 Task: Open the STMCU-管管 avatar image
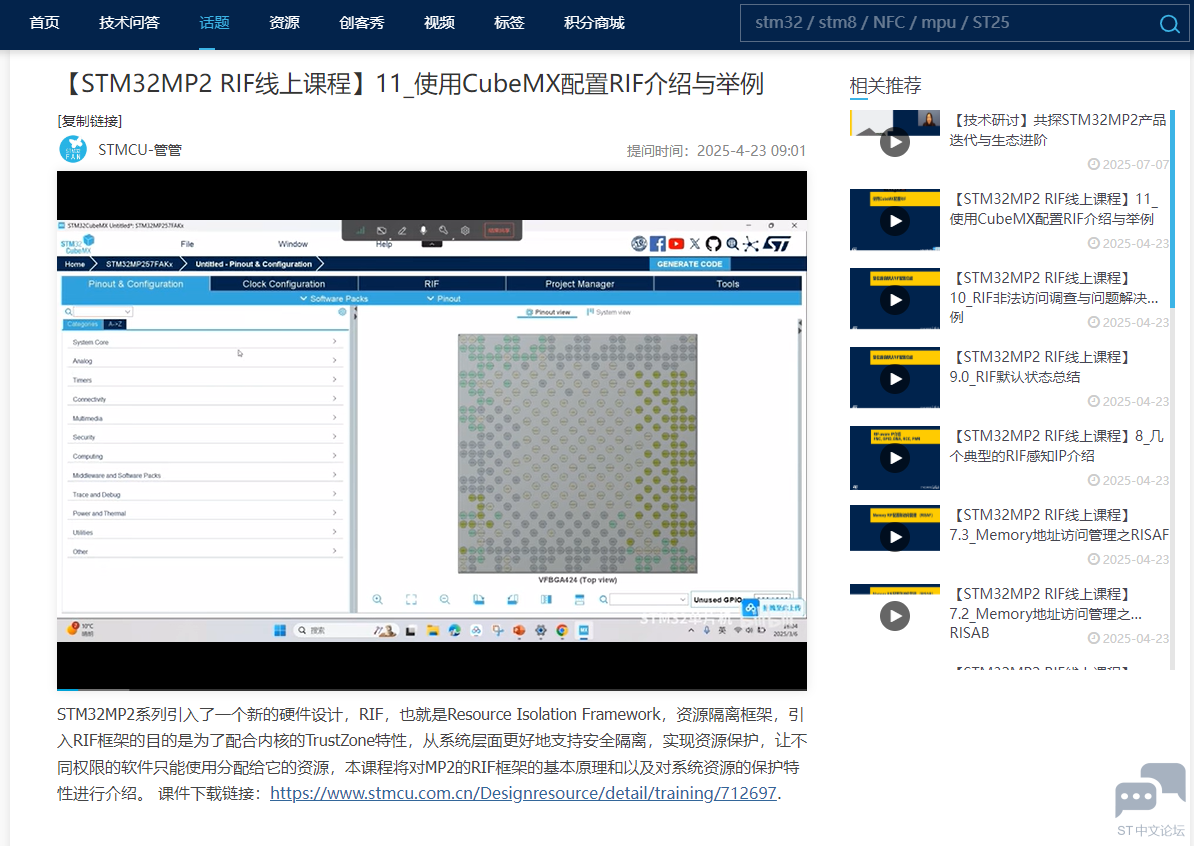coord(73,149)
